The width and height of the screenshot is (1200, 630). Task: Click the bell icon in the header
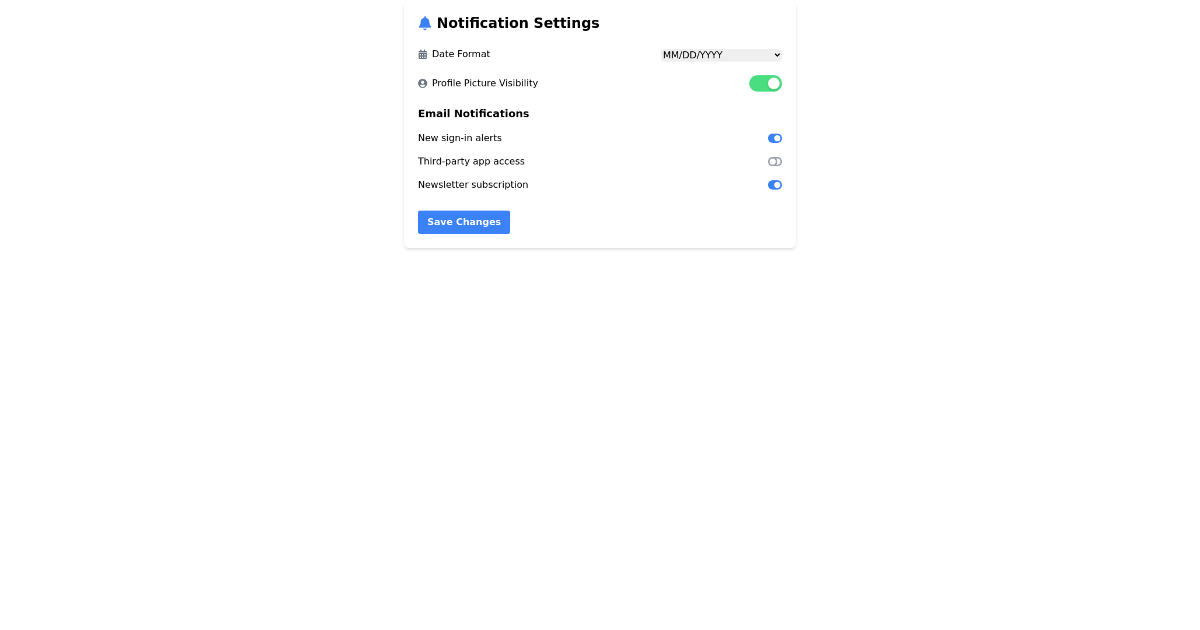424,22
